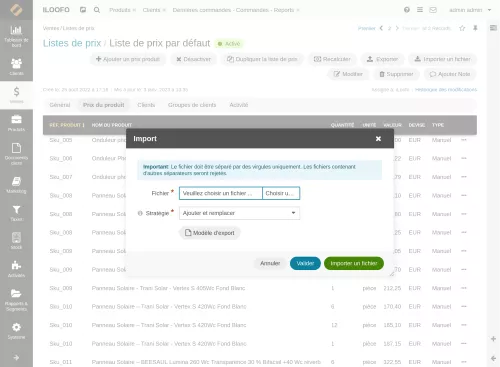Open the Tableaux de bord sidebar icon
The image size is (500, 367).
pyautogui.click(x=16, y=36)
